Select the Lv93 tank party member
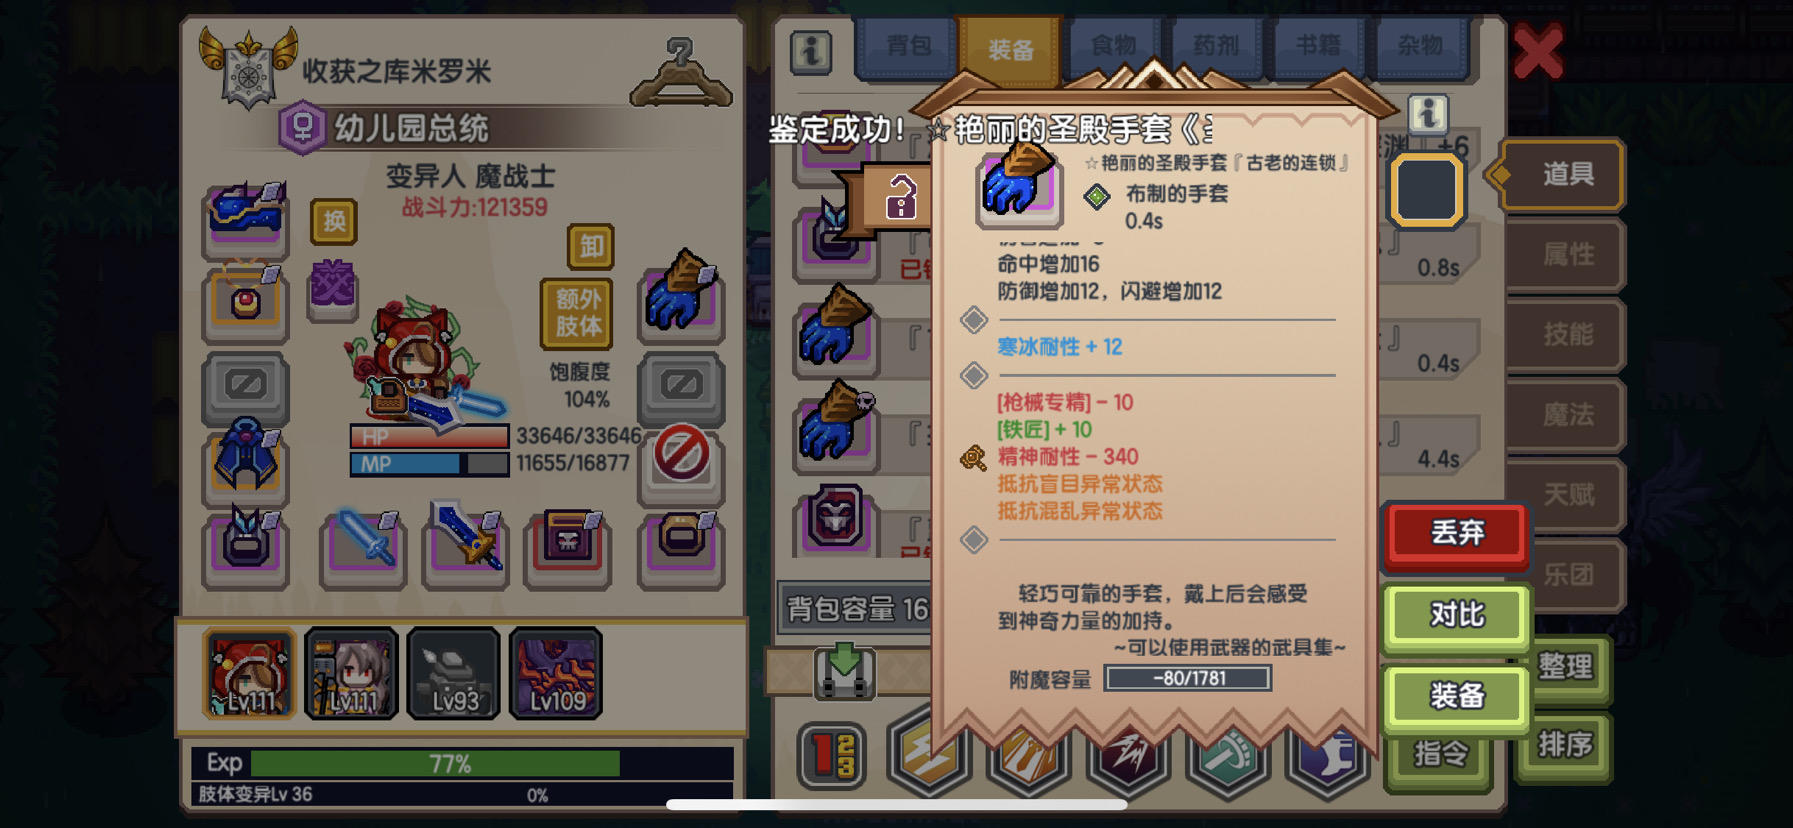Image resolution: width=1793 pixels, height=828 pixels. tap(454, 673)
